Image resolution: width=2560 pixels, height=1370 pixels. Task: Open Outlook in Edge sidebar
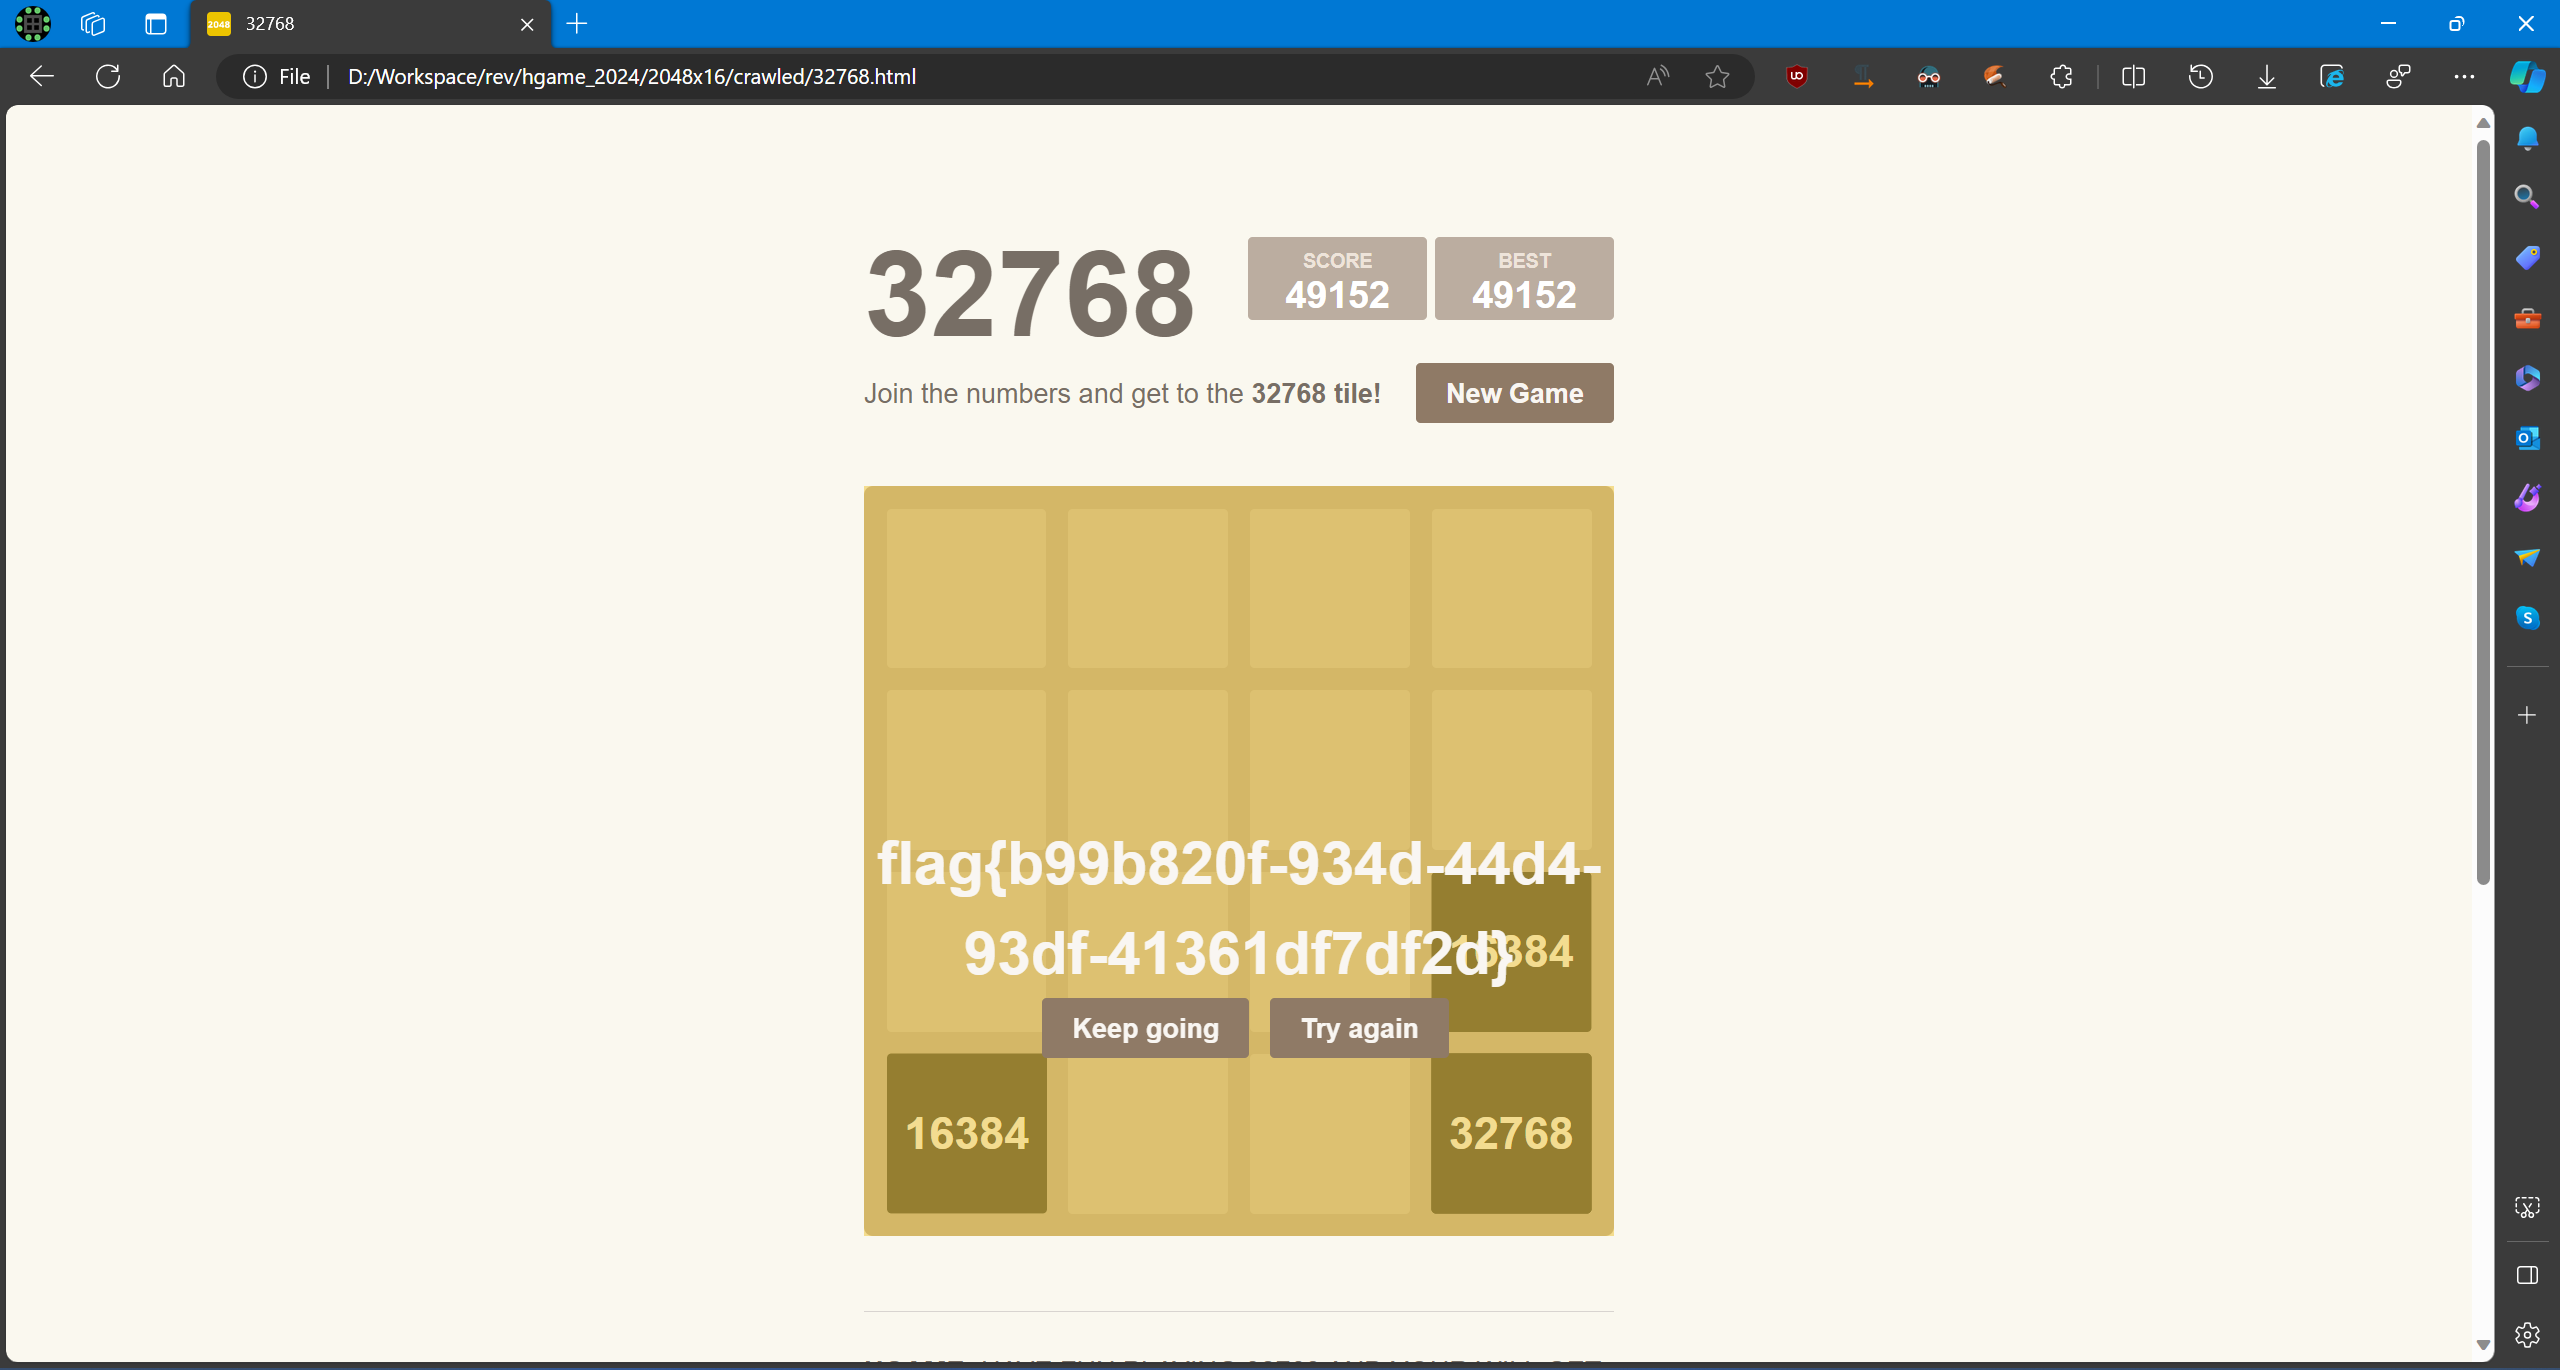(x=2527, y=438)
